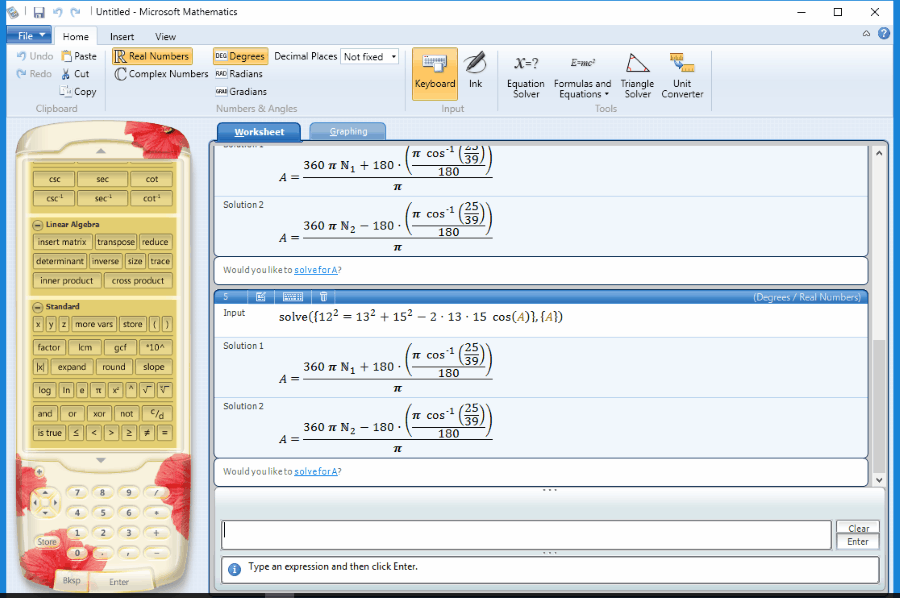This screenshot has height=598, width=900.
Task: Switch to the Insert ribbon tab
Action: tap(122, 37)
